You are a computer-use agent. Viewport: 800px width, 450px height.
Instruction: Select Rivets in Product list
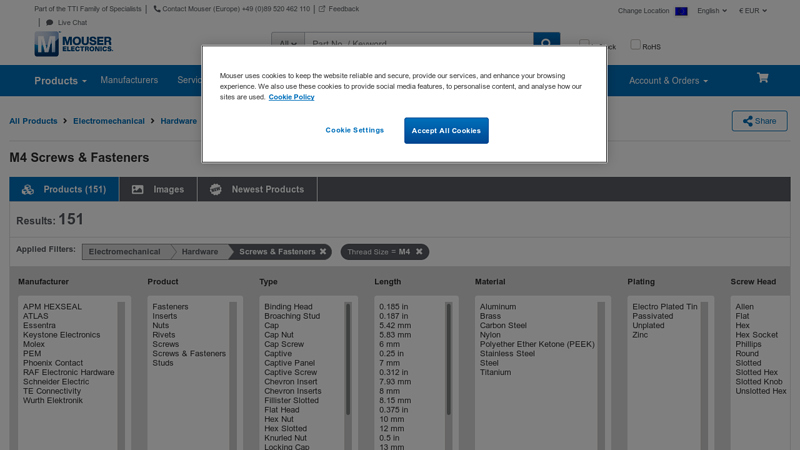[164, 335]
